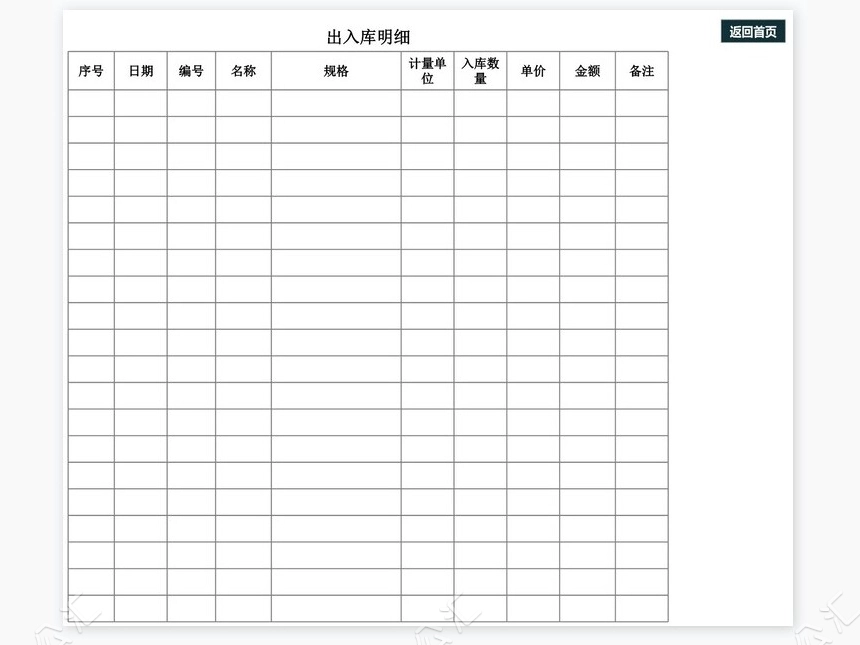The image size is (860, 645).
Task: Select the first empty 日期 cell
Action: [x=142, y=101]
